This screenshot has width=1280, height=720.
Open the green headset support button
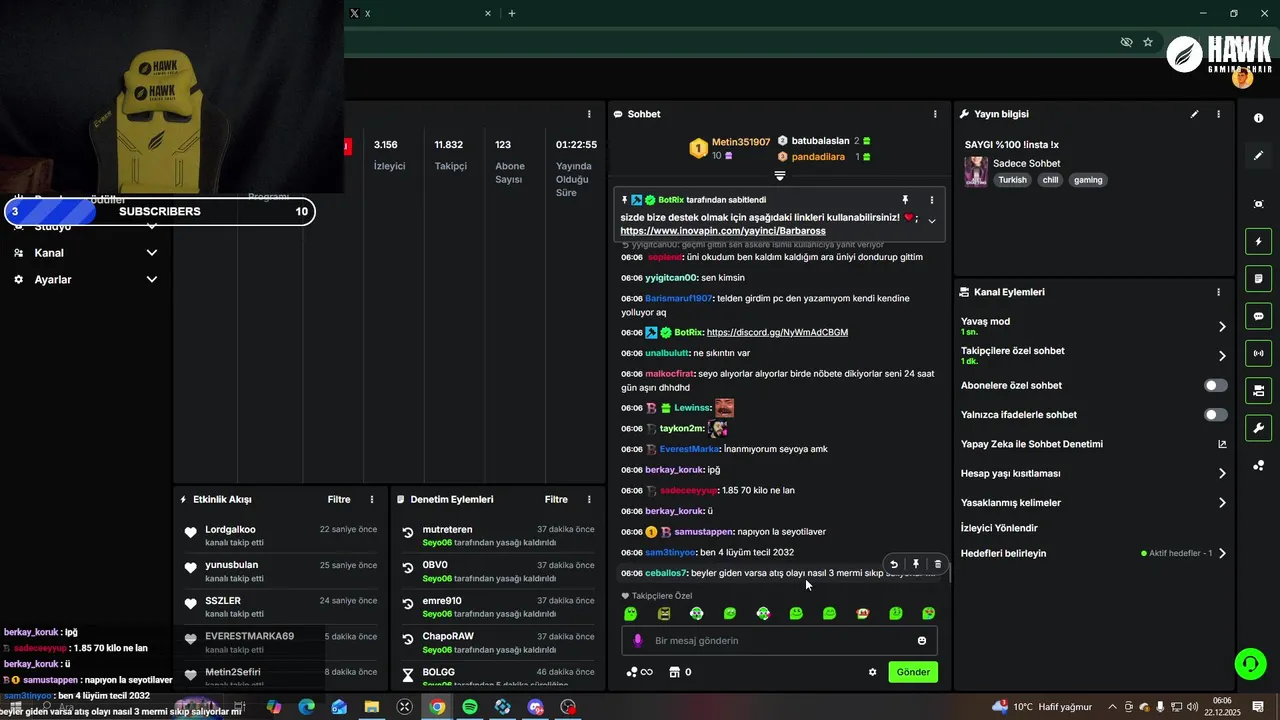(1248, 663)
